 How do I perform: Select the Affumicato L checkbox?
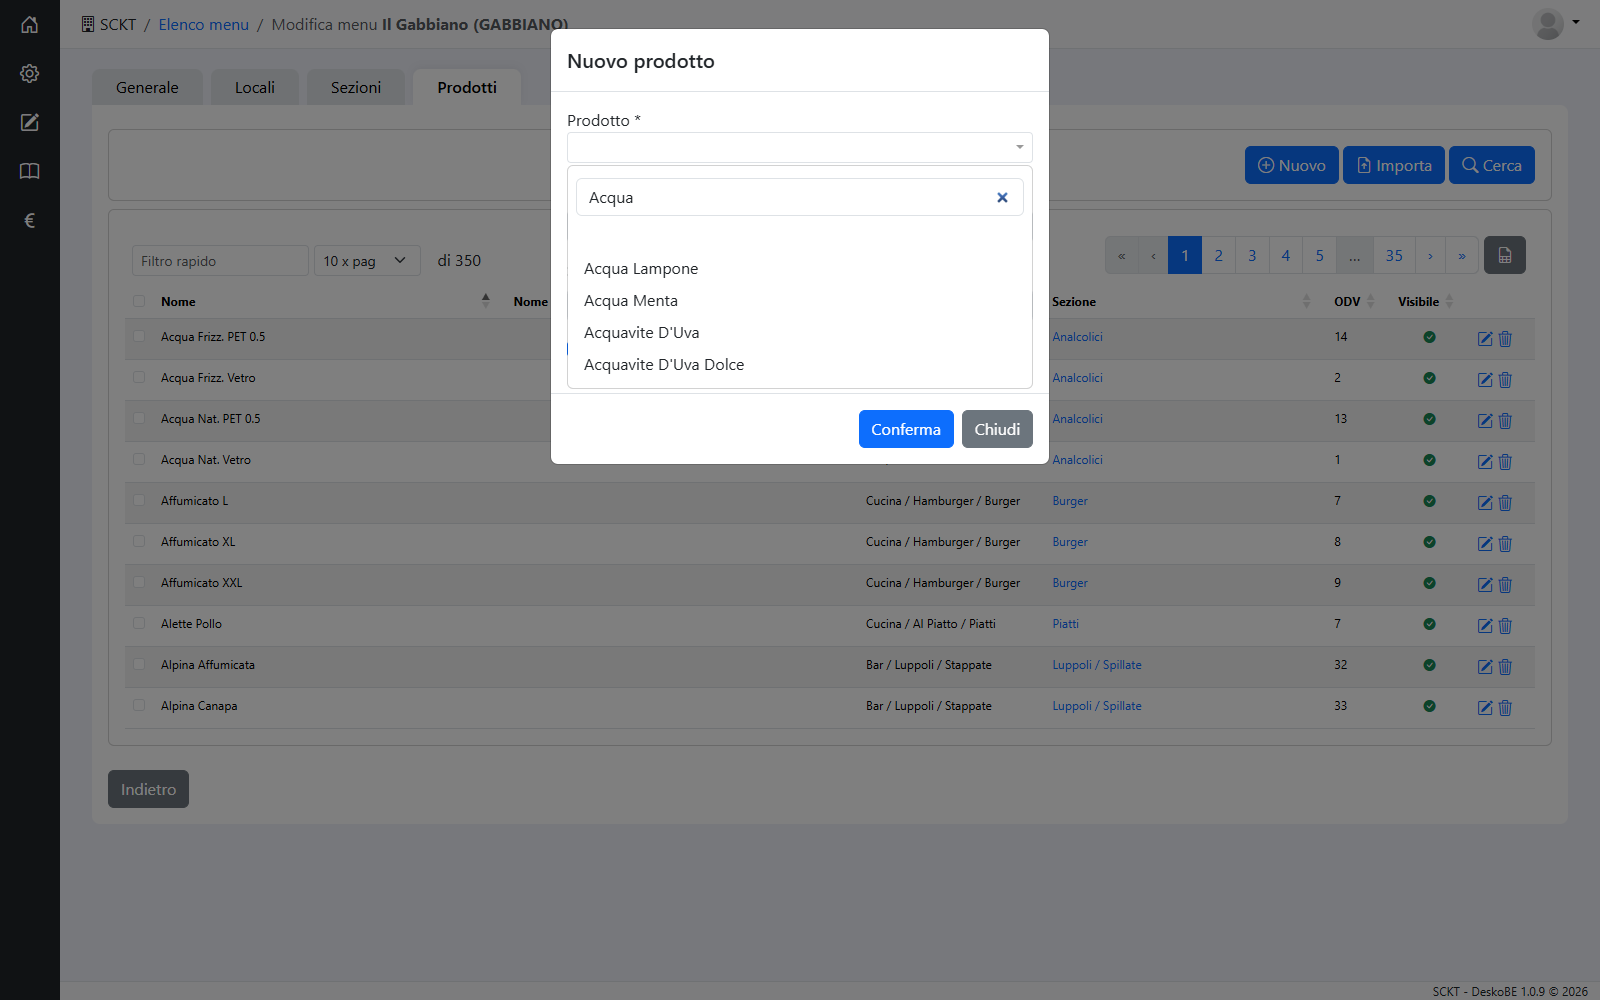pos(139,501)
